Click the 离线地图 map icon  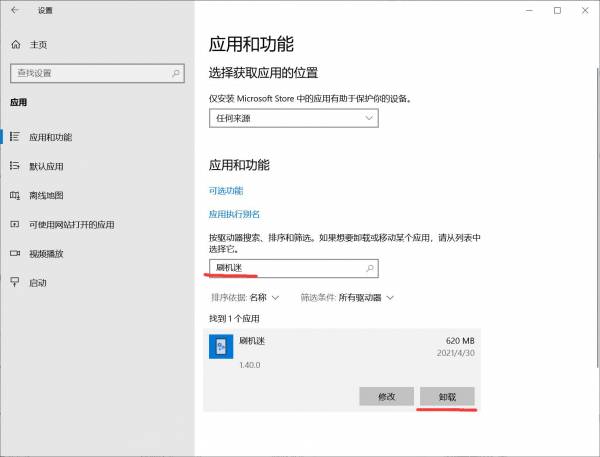15,195
